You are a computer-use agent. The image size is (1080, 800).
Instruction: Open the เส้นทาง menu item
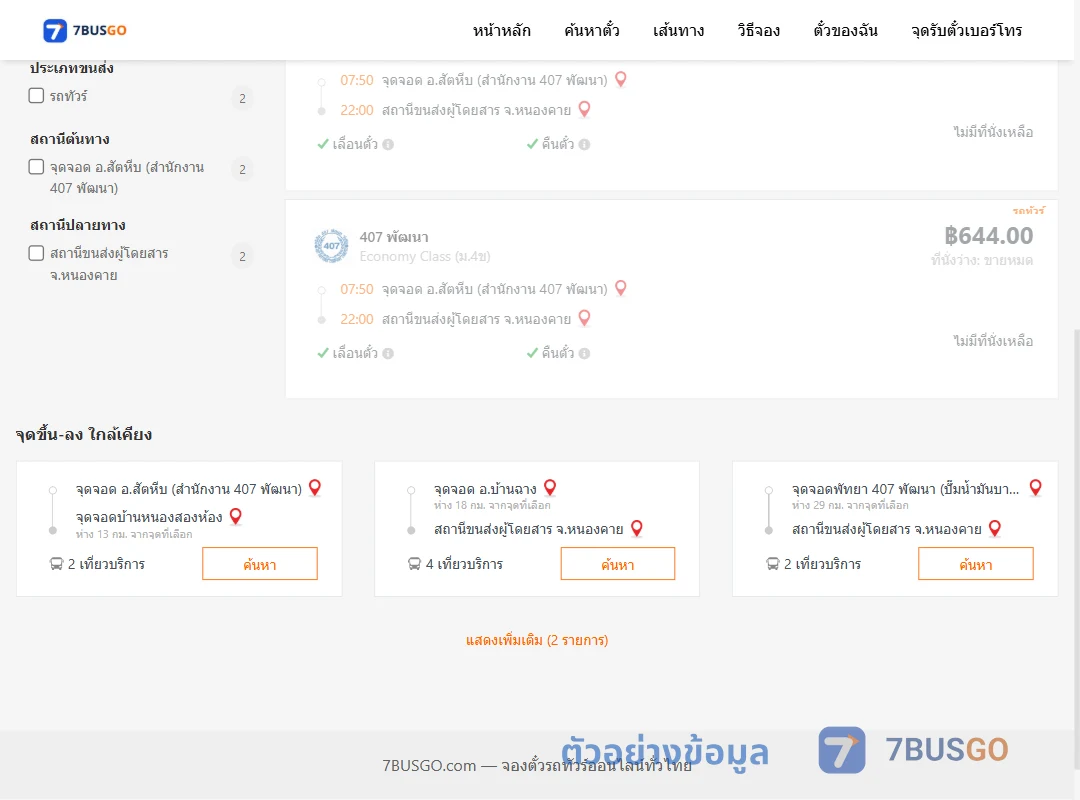[678, 30]
